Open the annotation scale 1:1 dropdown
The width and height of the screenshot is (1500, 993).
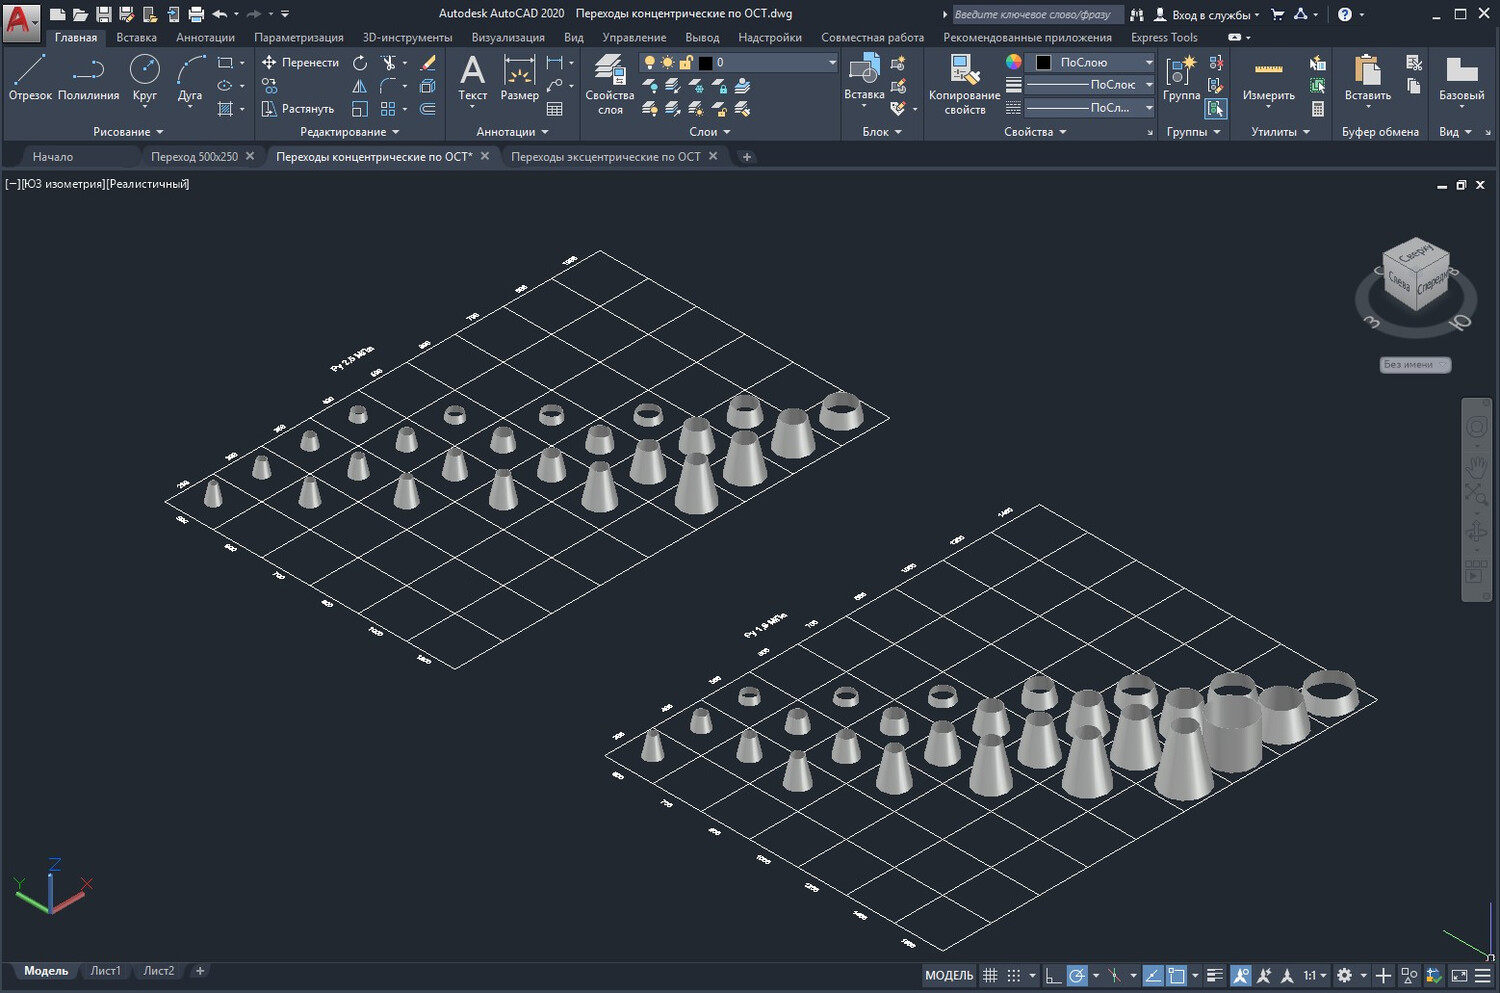tap(1315, 975)
